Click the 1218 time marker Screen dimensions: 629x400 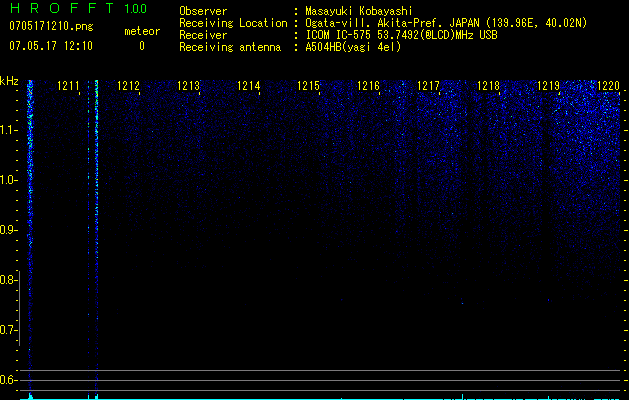click(488, 85)
